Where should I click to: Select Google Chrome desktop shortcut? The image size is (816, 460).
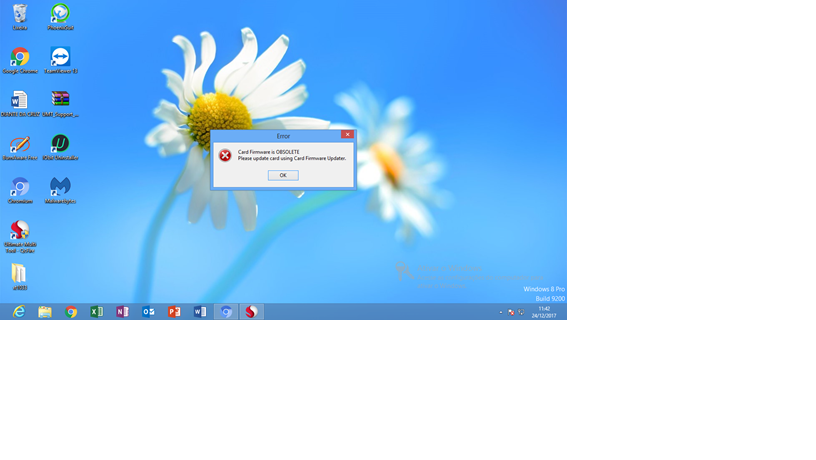(x=20, y=60)
